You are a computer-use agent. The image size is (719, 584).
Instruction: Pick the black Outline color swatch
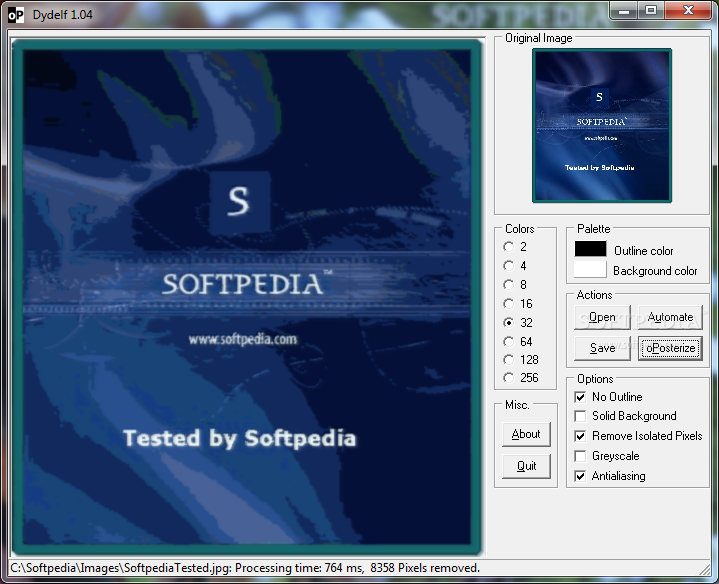[590, 249]
